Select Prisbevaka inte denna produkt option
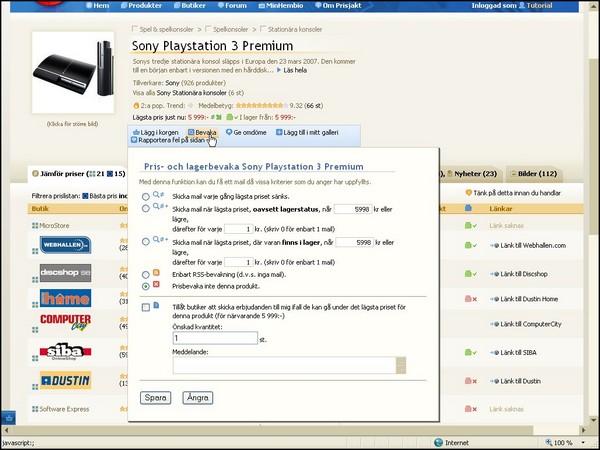The width and height of the screenshot is (600, 450). pos(145,286)
